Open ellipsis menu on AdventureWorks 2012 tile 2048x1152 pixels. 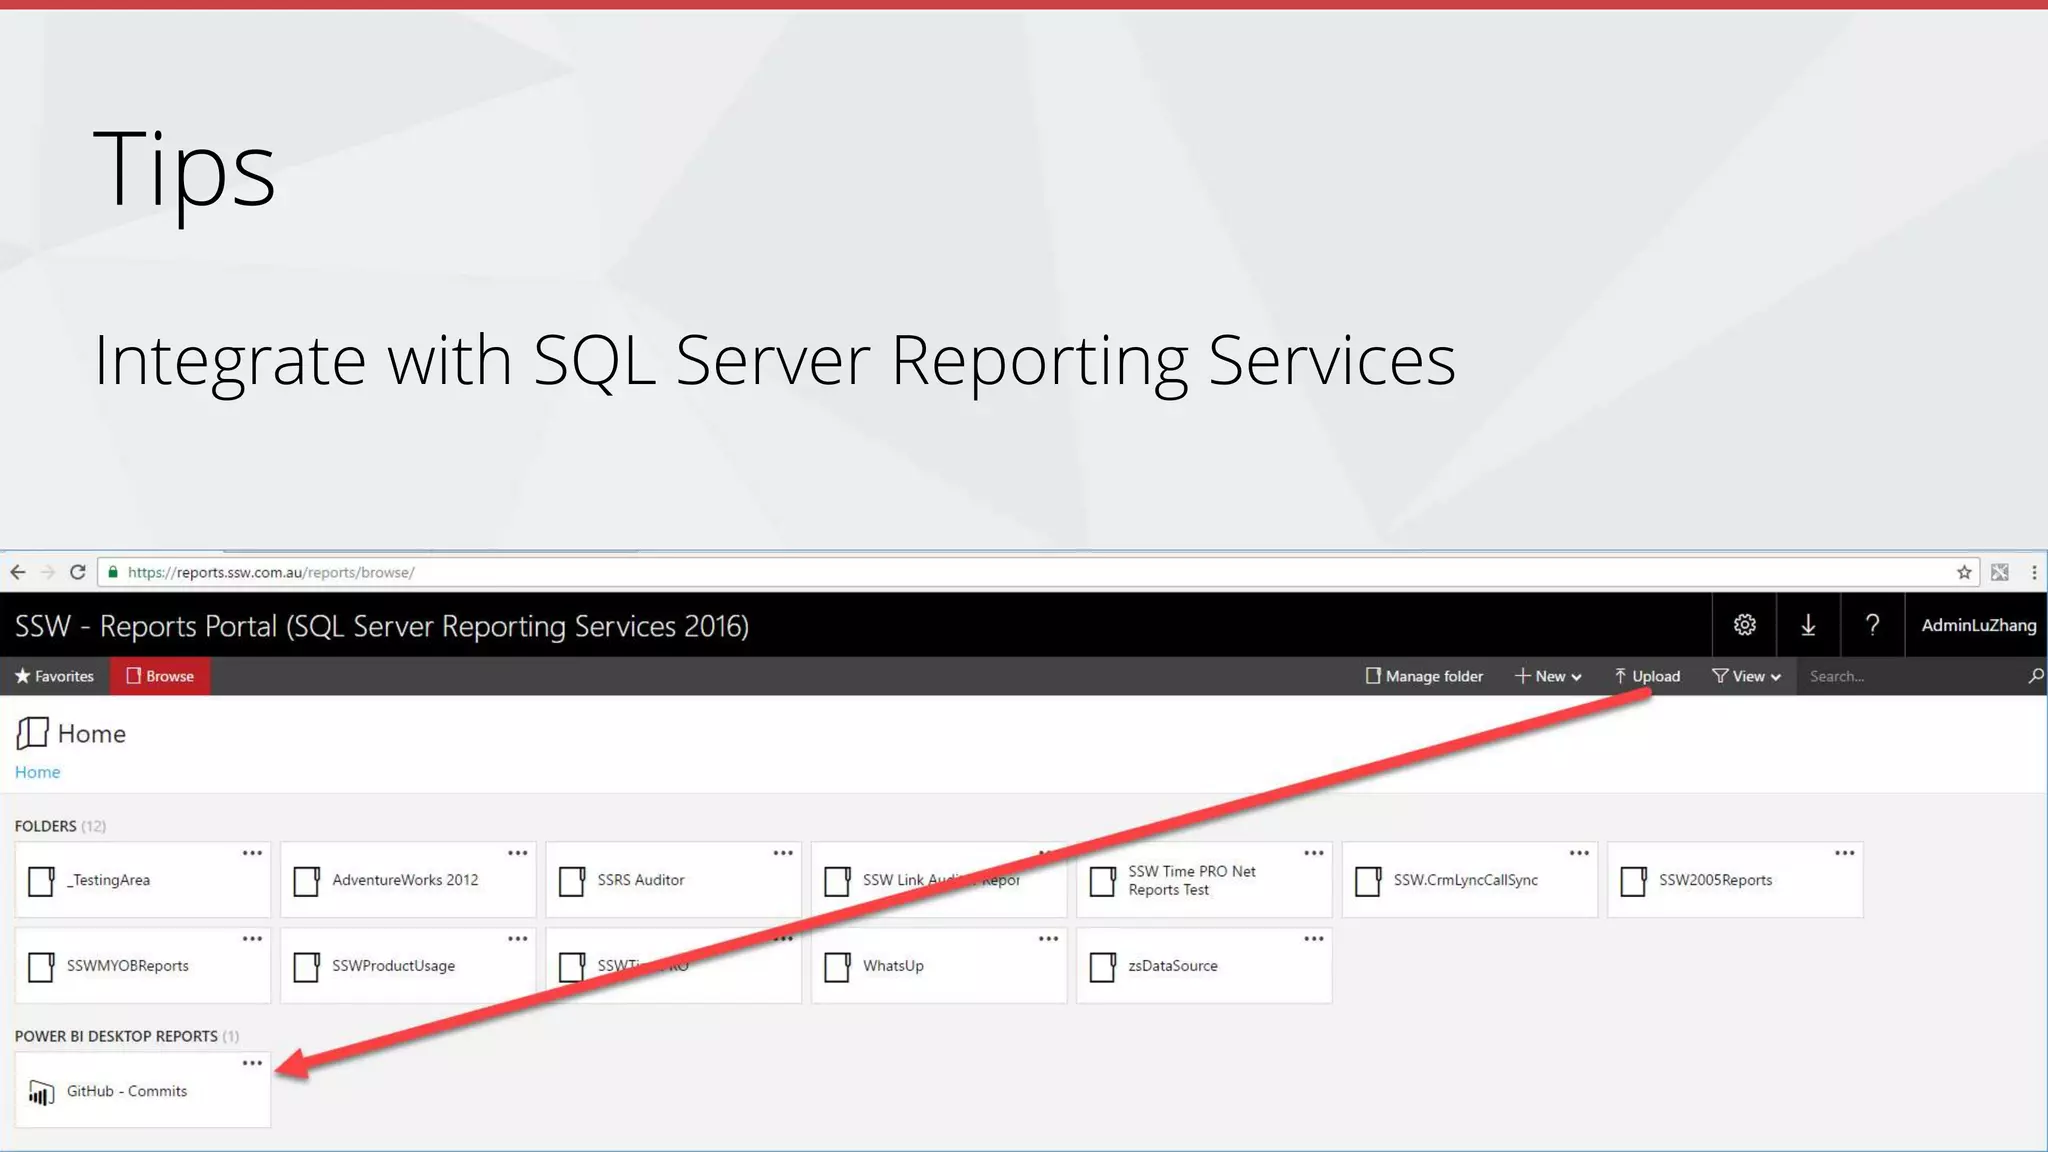517,853
